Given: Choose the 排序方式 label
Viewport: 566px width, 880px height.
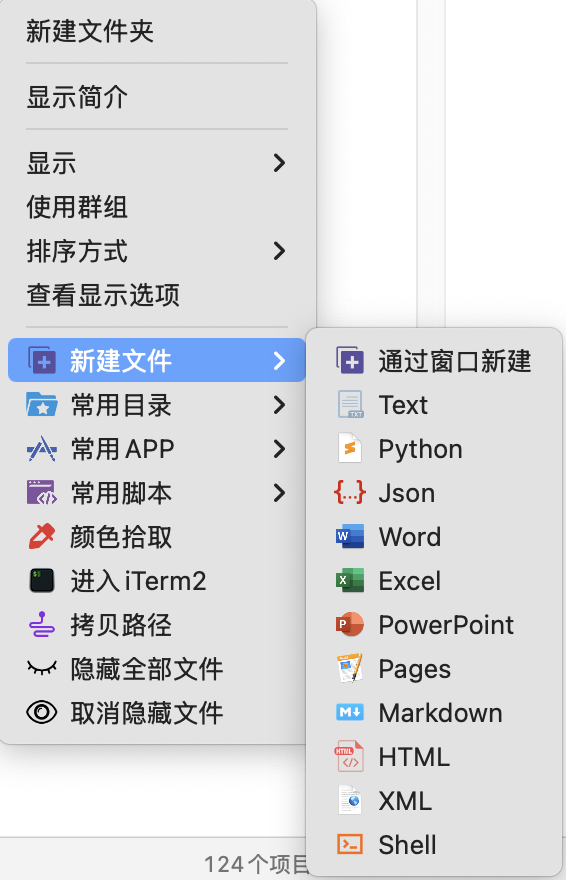Looking at the screenshot, I should [77, 251].
